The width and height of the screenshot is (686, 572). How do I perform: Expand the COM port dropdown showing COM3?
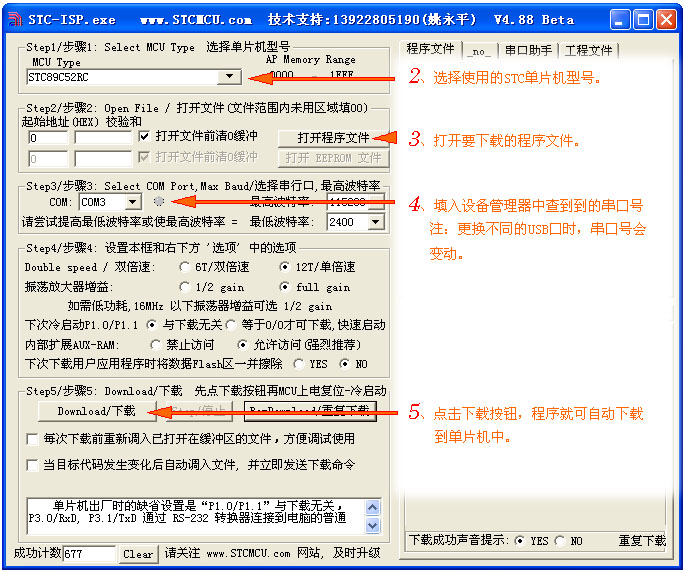point(132,202)
